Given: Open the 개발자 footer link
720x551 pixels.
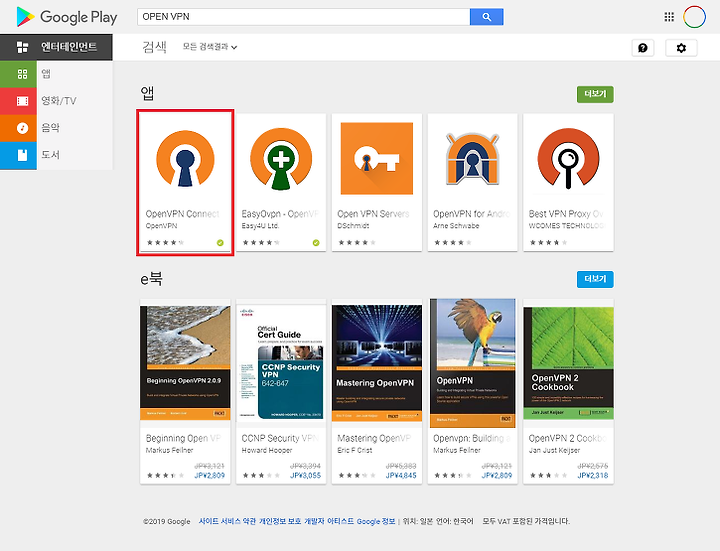Looking at the screenshot, I should (x=314, y=521).
